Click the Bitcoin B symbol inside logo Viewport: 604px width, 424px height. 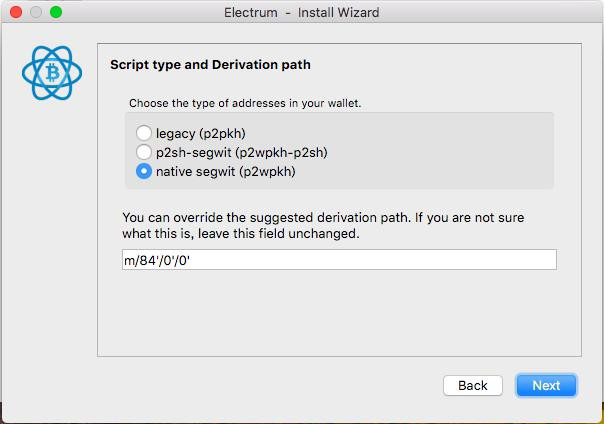click(52, 73)
